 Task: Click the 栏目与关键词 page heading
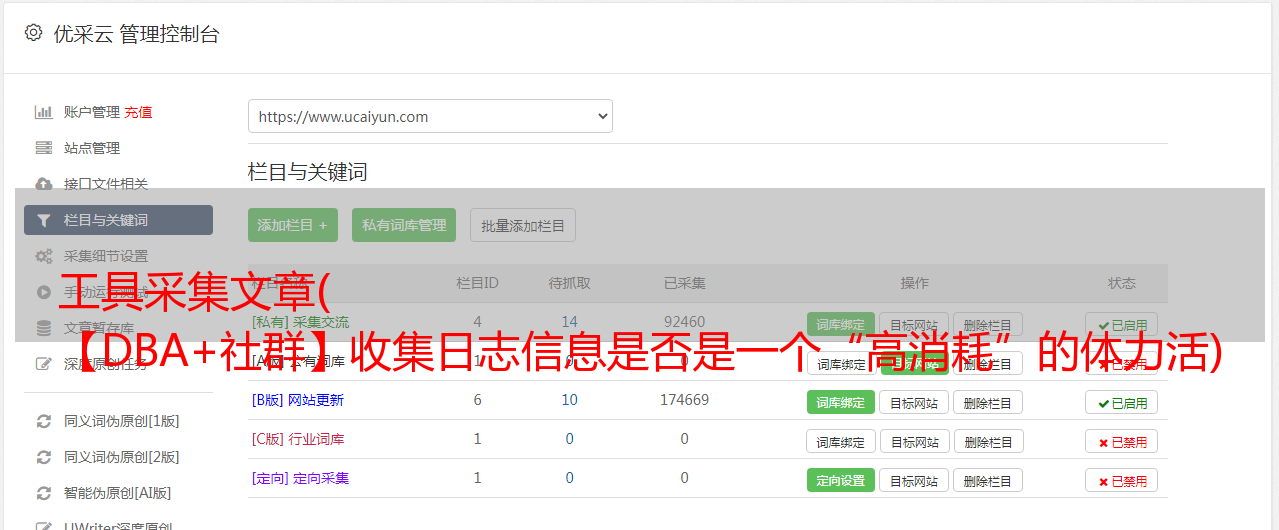click(x=307, y=172)
